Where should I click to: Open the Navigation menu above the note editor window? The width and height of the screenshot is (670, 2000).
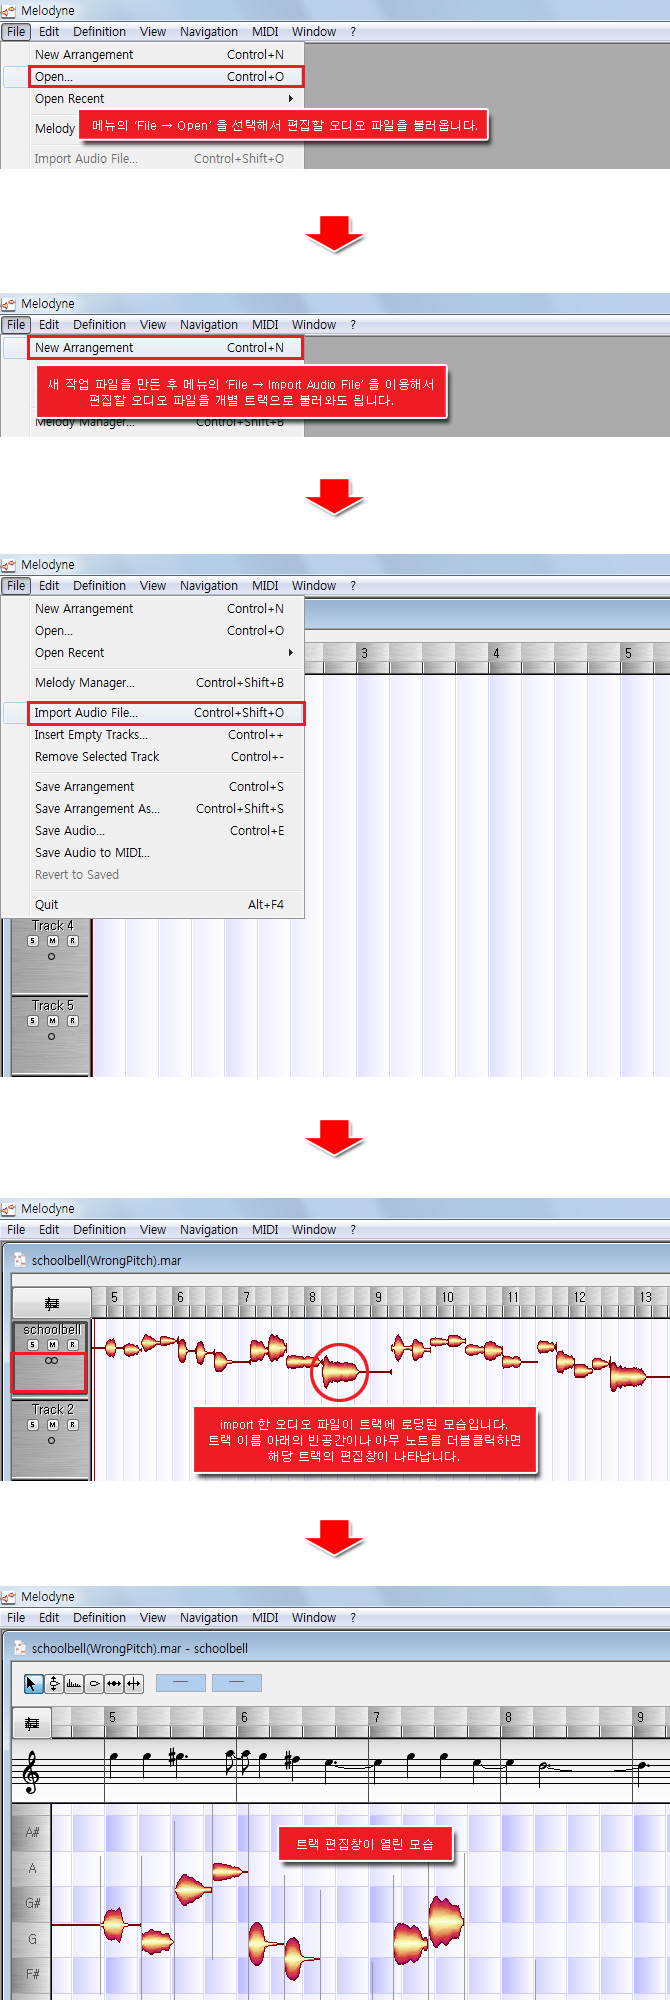[209, 1618]
